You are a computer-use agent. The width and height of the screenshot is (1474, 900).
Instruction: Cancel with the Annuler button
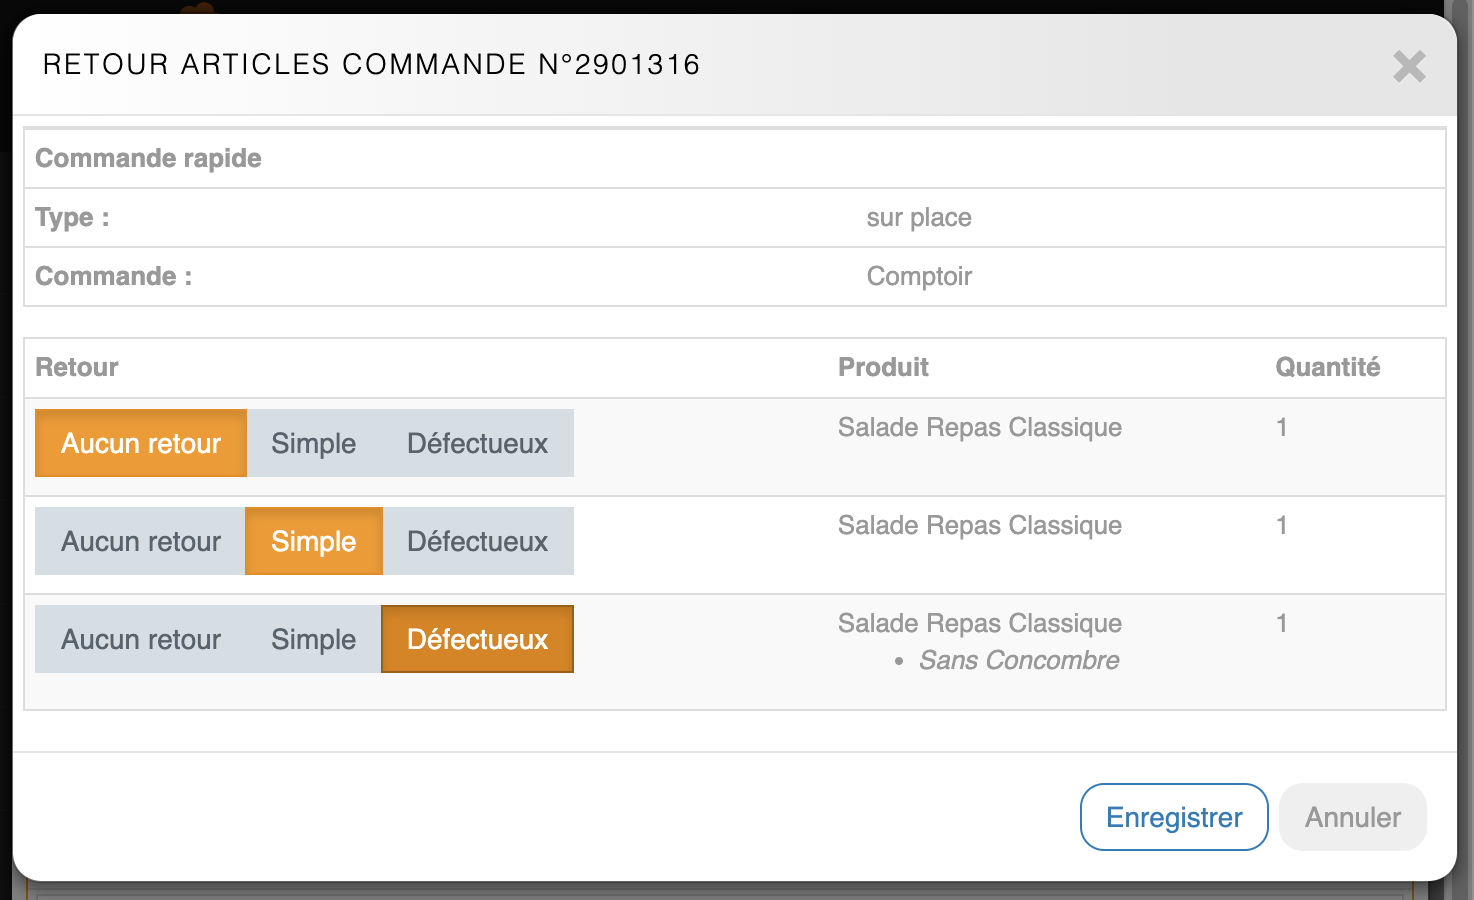(x=1352, y=817)
